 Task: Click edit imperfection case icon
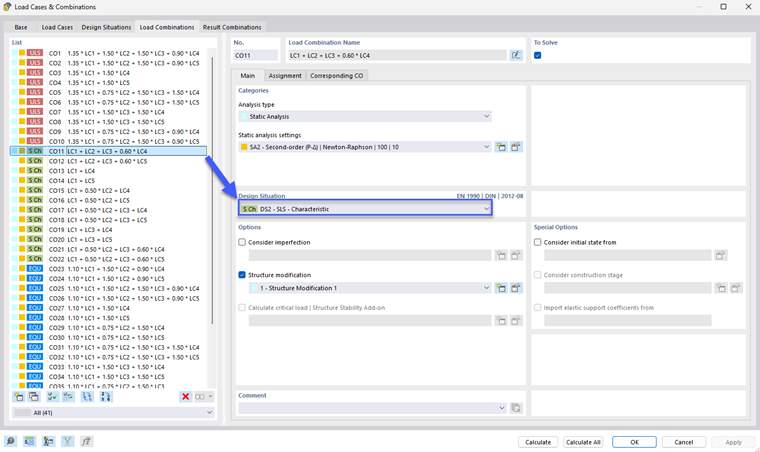516,255
